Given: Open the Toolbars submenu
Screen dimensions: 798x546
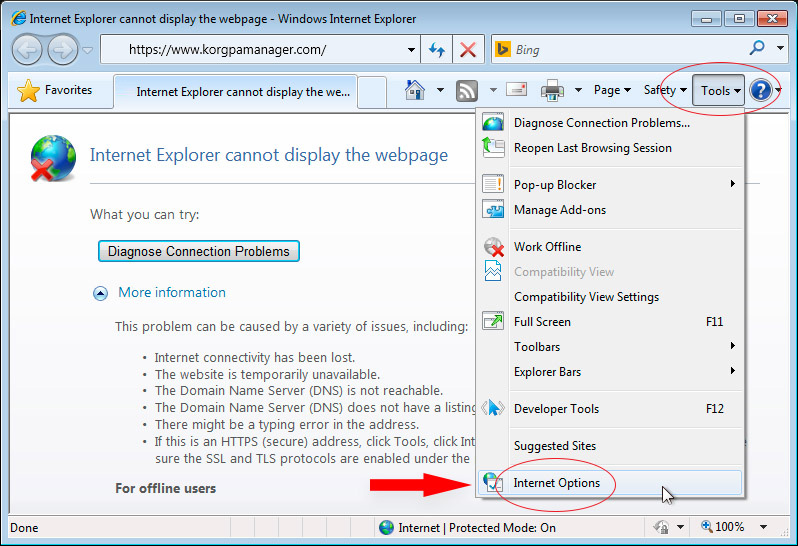Looking at the screenshot, I should tap(611, 347).
